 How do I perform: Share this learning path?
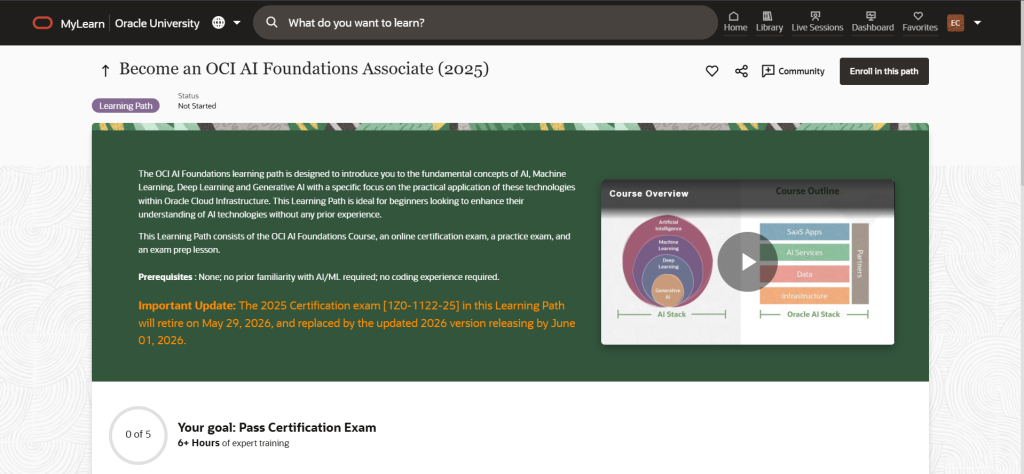741,71
